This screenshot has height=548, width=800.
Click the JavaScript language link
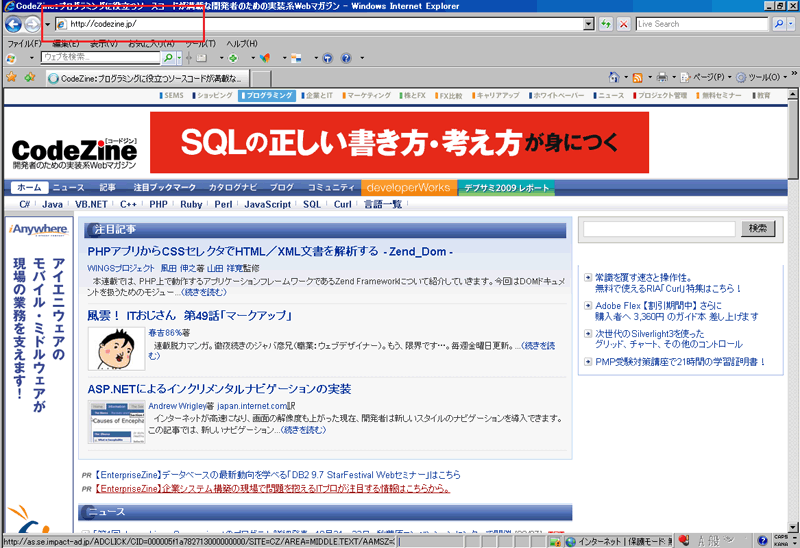pos(268,204)
